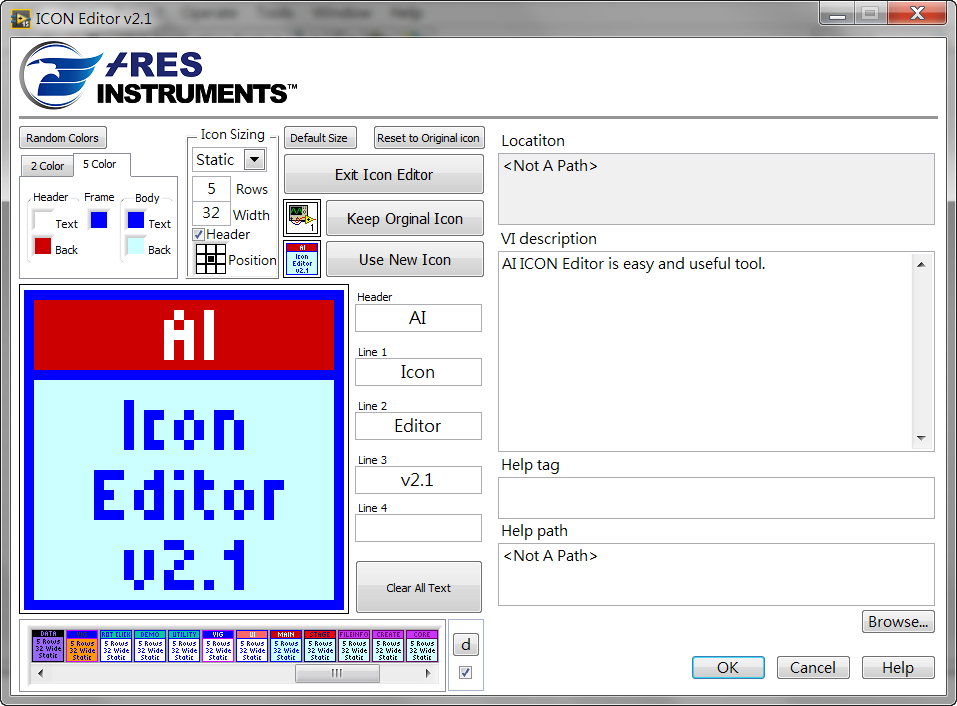Image resolution: width=957 pixels, height=706 pixels.
Task: Select the MAIN template icon
Action: pos(286,646)
